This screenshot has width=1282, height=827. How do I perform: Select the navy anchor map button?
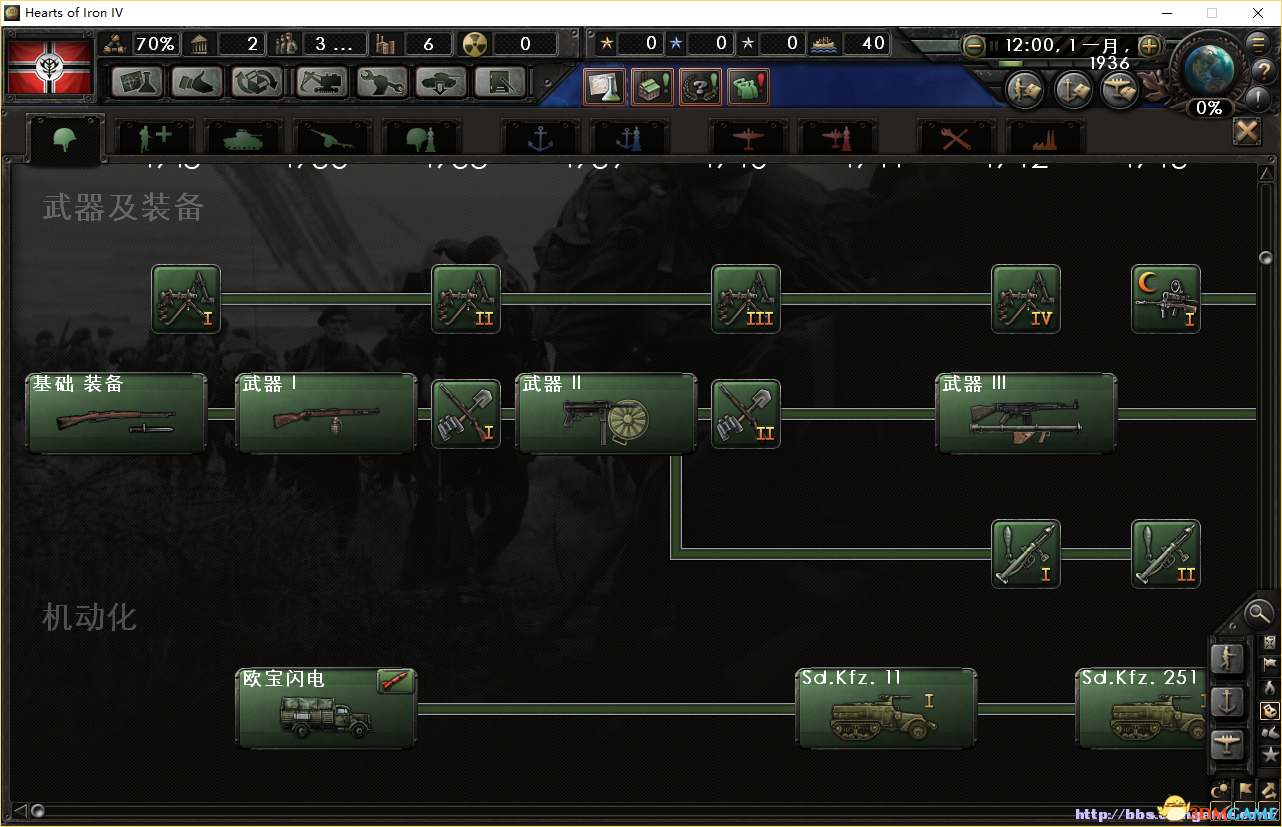(1227, 702)
